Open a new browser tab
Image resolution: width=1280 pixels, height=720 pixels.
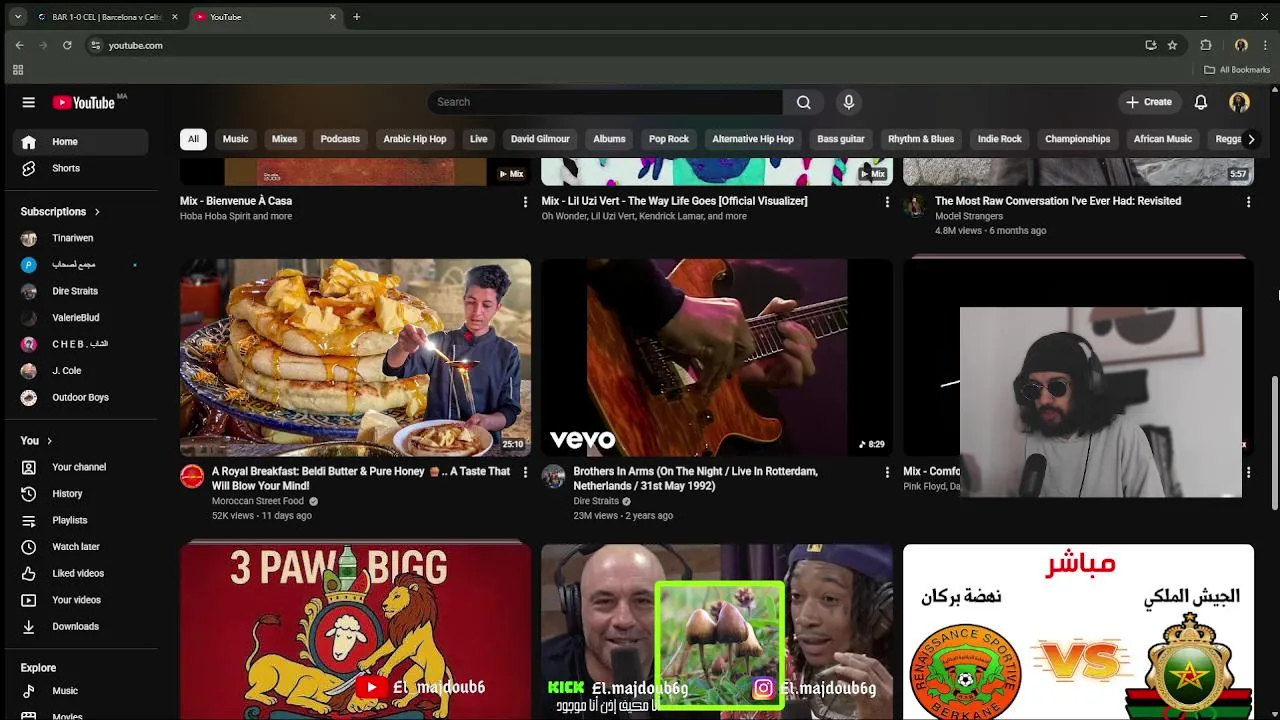(356, 17)
